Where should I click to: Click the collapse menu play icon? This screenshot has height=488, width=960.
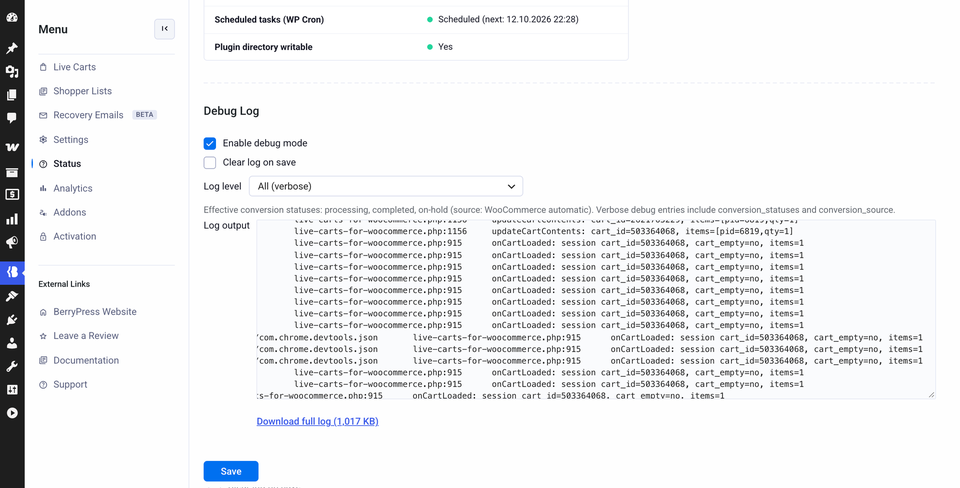point(12,413)
